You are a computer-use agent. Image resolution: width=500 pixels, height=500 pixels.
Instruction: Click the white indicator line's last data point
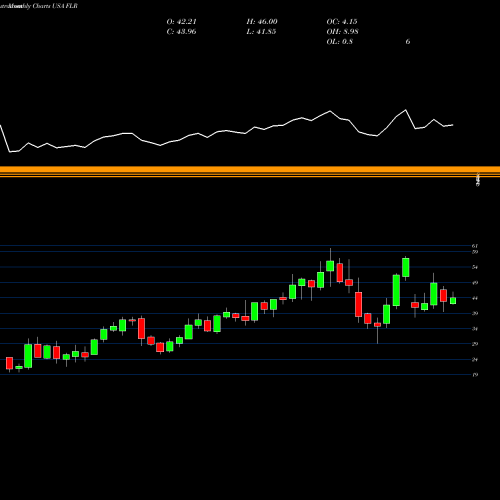(x=453, y=125)
